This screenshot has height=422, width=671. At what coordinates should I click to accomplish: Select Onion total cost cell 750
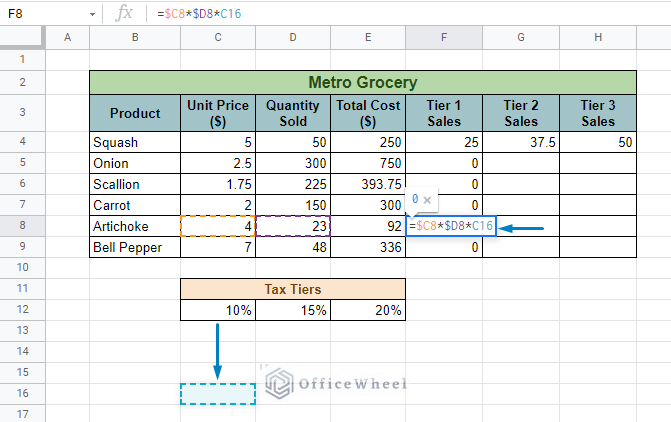coord(368,163)
